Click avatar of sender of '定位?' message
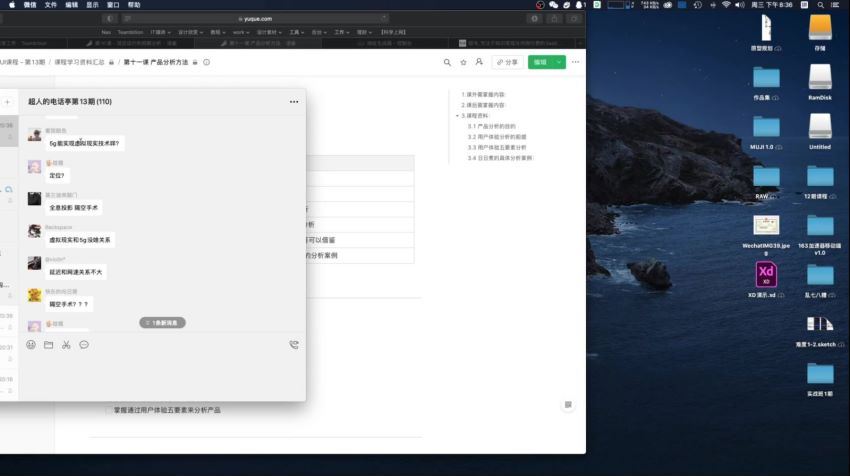Viewport: 850px width, 476px height. 34,166
